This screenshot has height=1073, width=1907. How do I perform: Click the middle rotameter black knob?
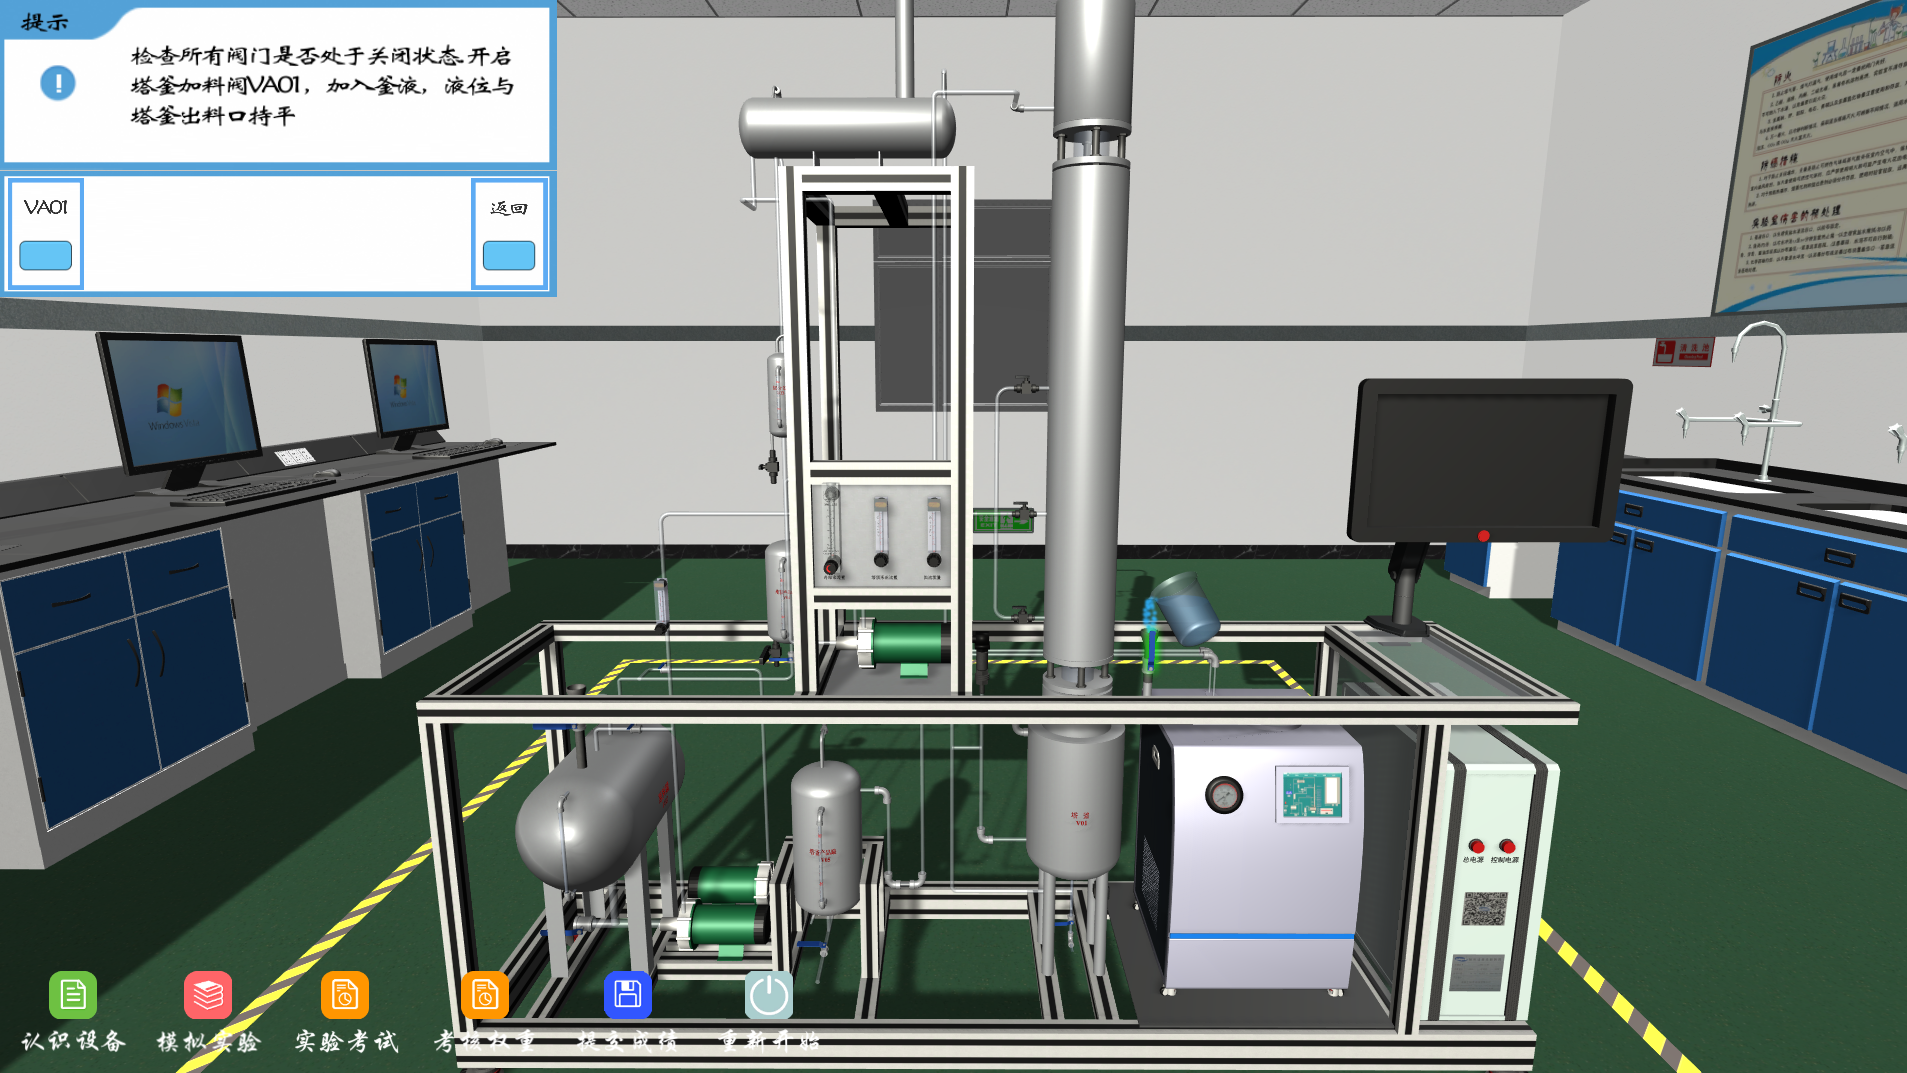pos(881,560)
